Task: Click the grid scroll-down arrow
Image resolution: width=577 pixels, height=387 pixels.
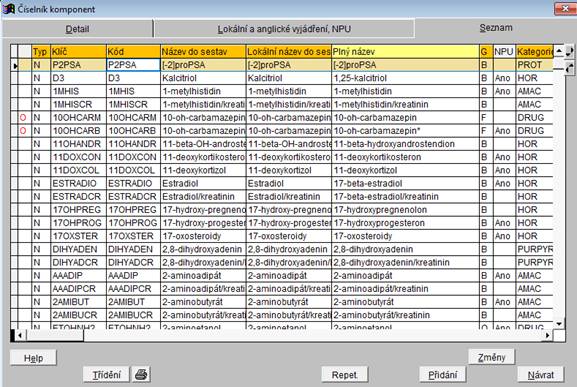Action: point(559,324)
